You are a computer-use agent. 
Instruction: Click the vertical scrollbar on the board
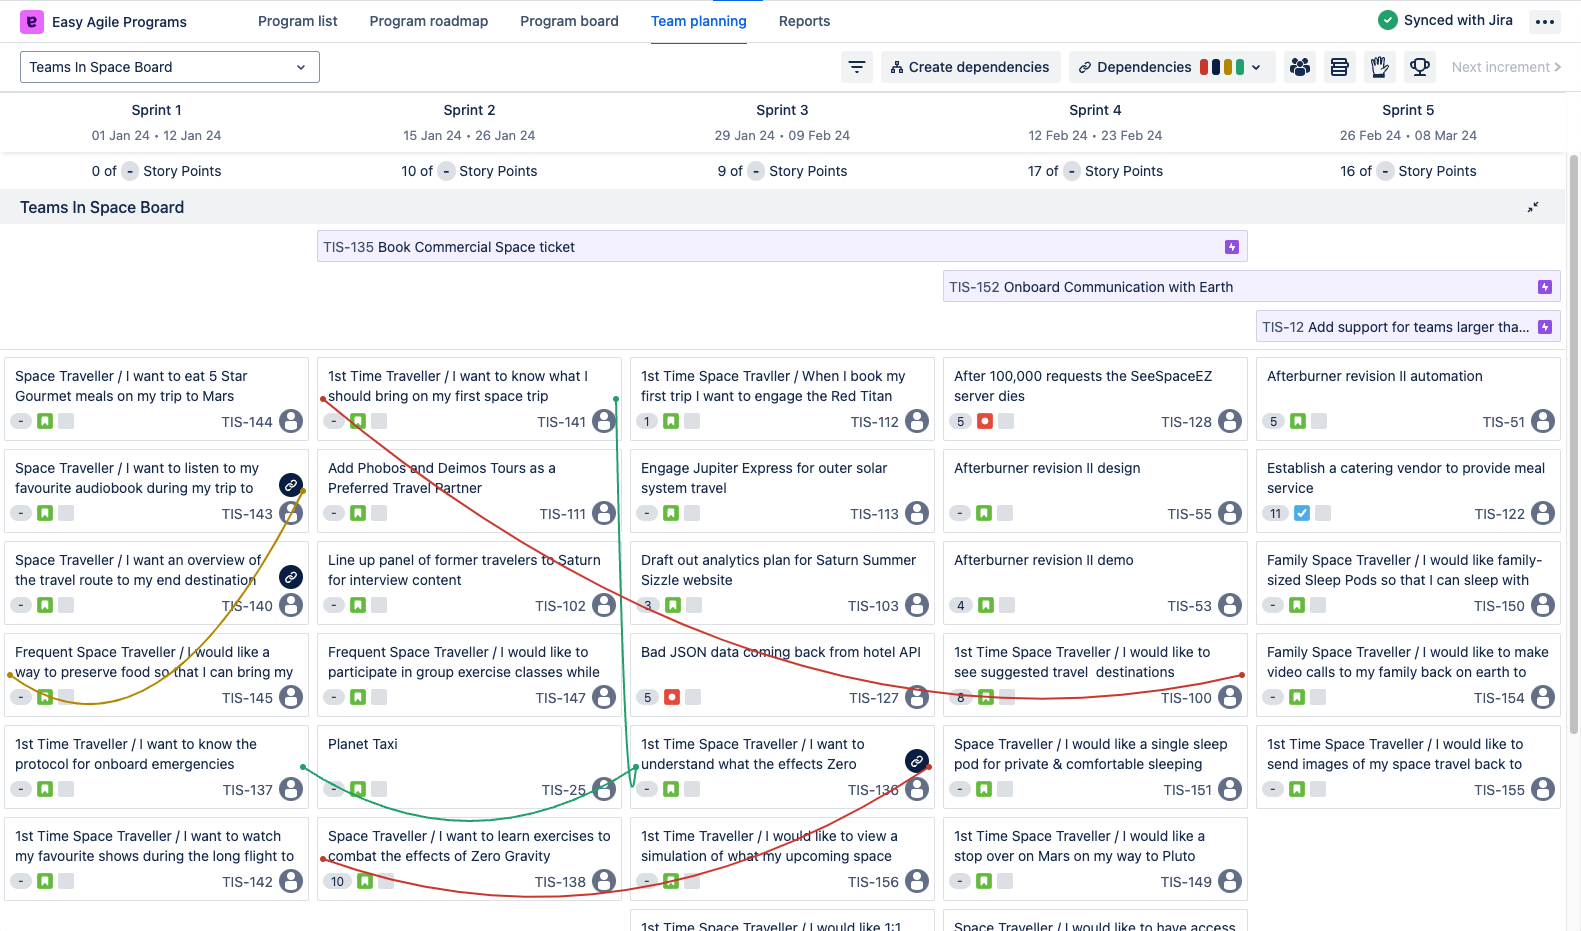point(1574,445)
